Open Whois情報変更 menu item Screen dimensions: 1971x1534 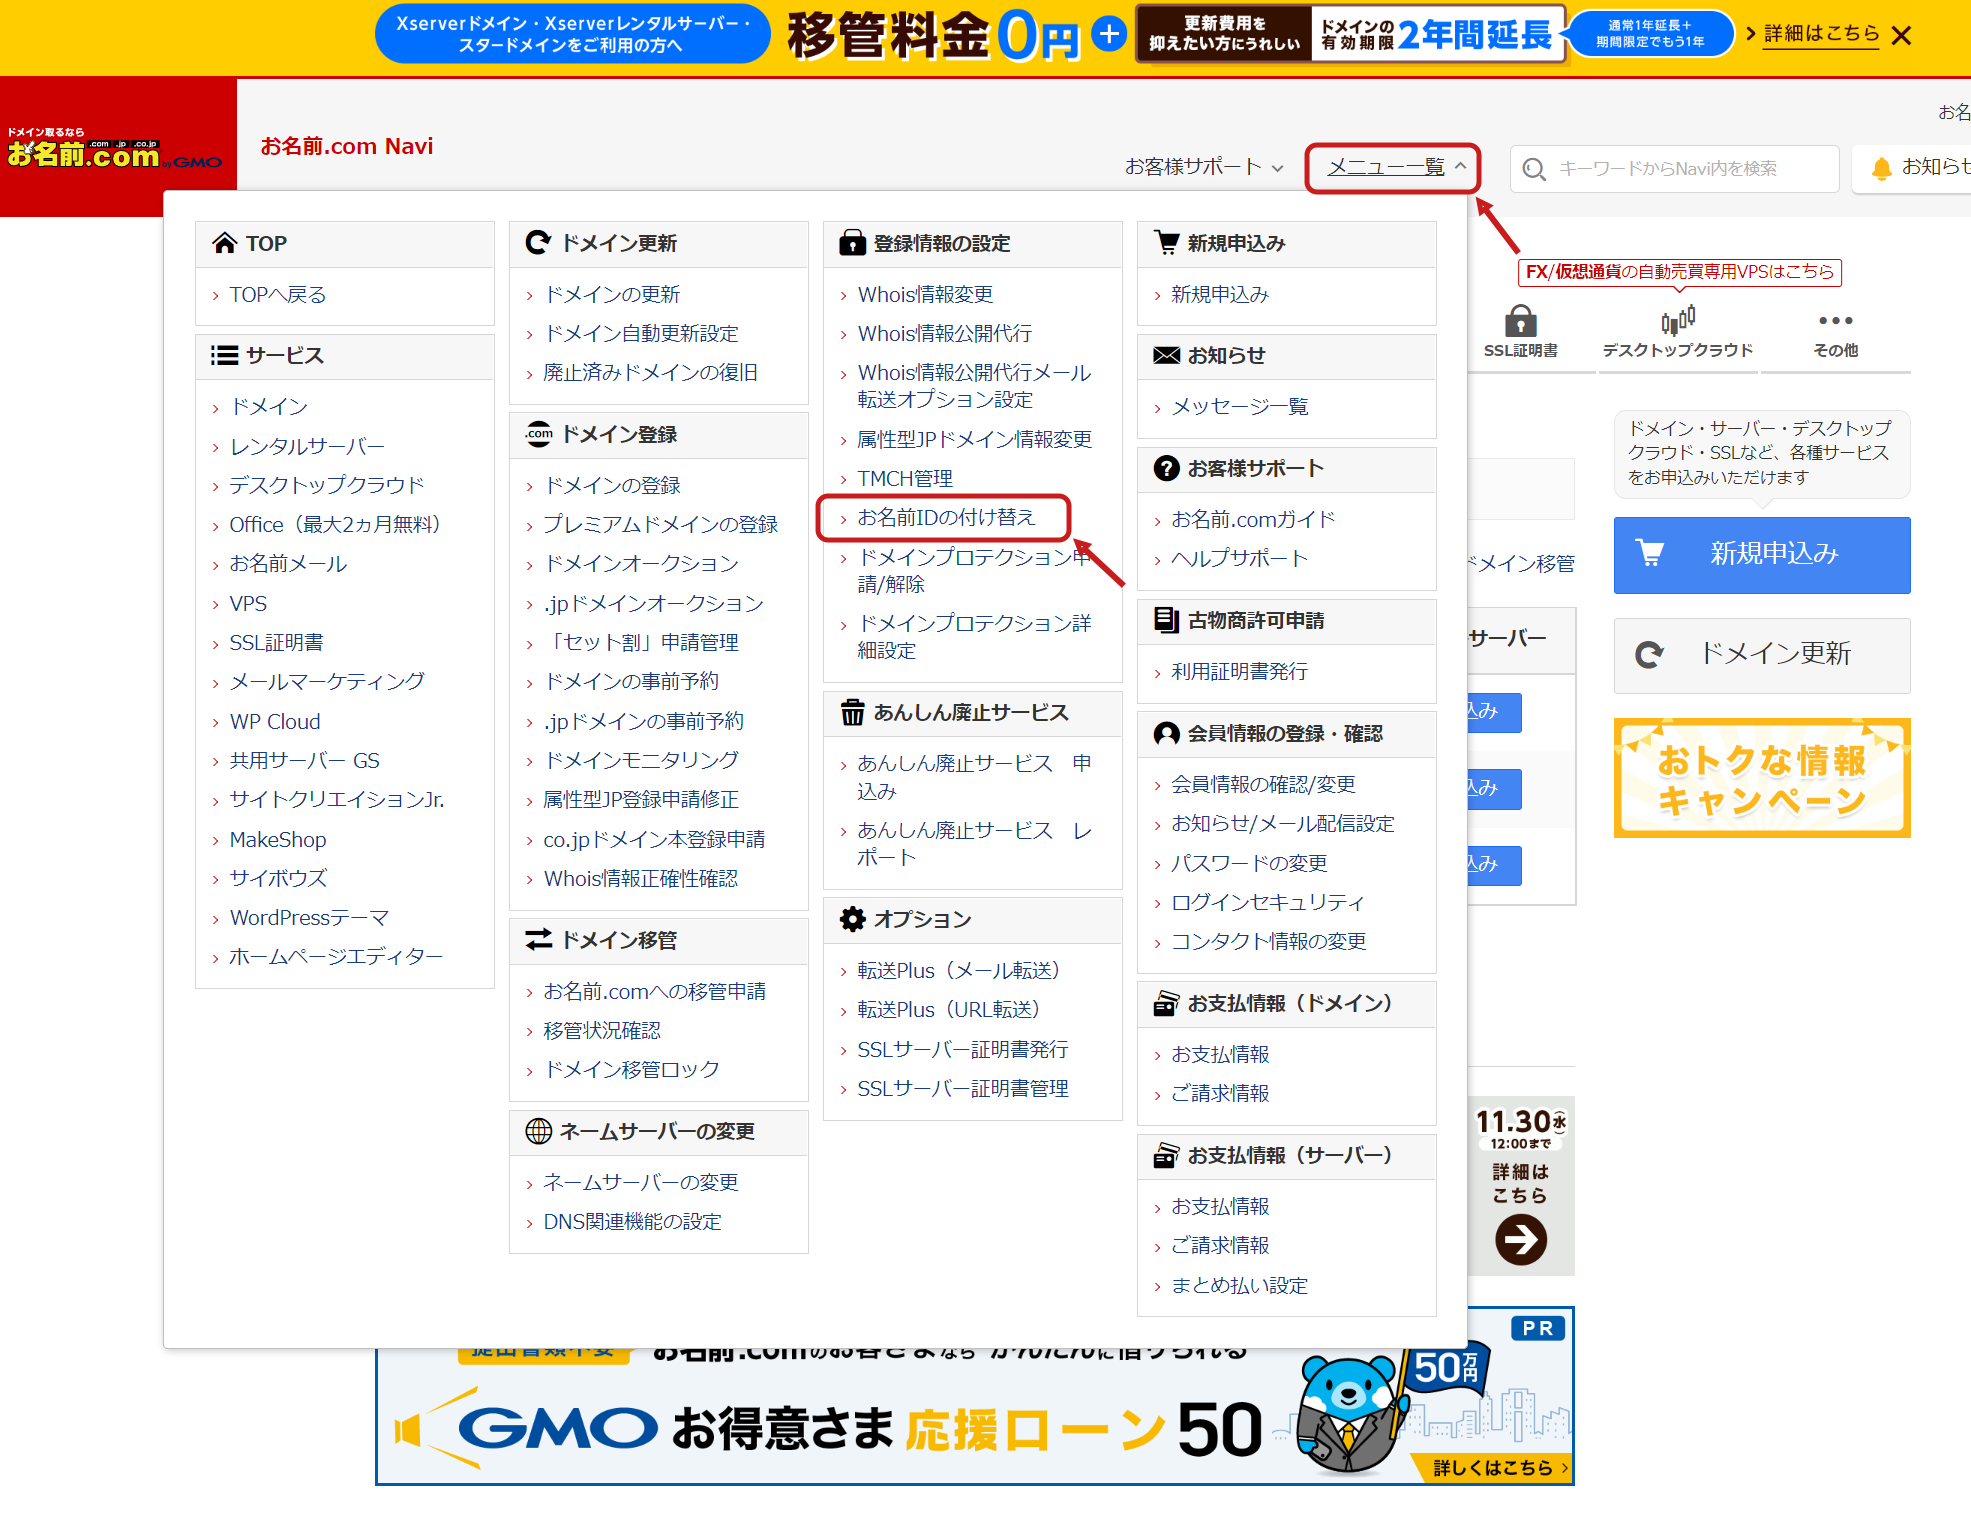[925, 294]
